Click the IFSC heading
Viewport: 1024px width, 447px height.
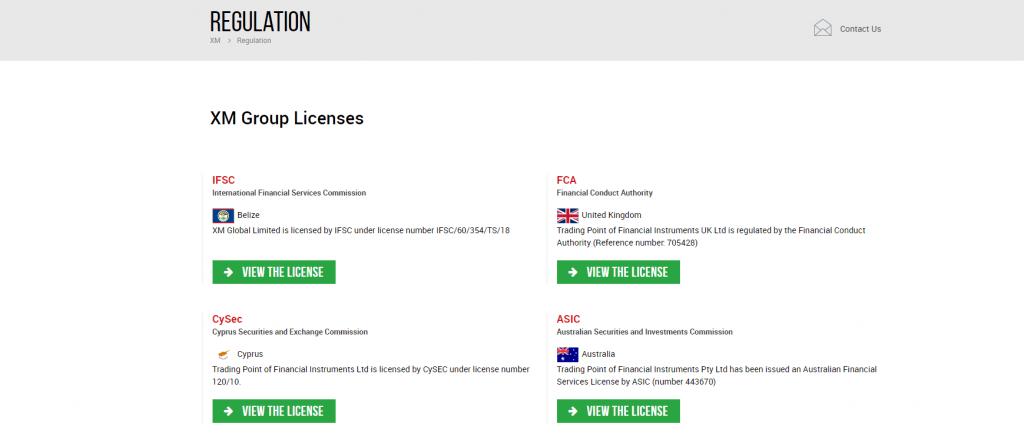tap(223, 180)
